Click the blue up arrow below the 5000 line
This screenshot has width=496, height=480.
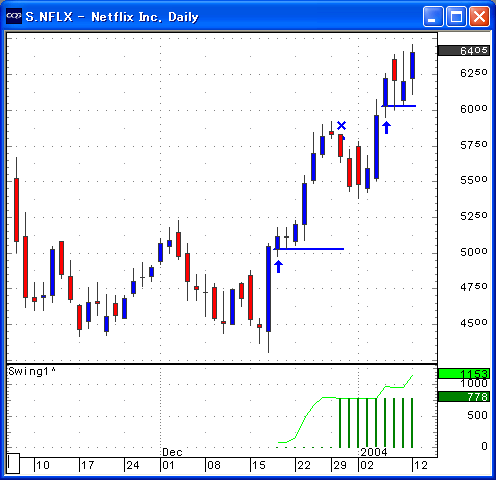(279, 267)
